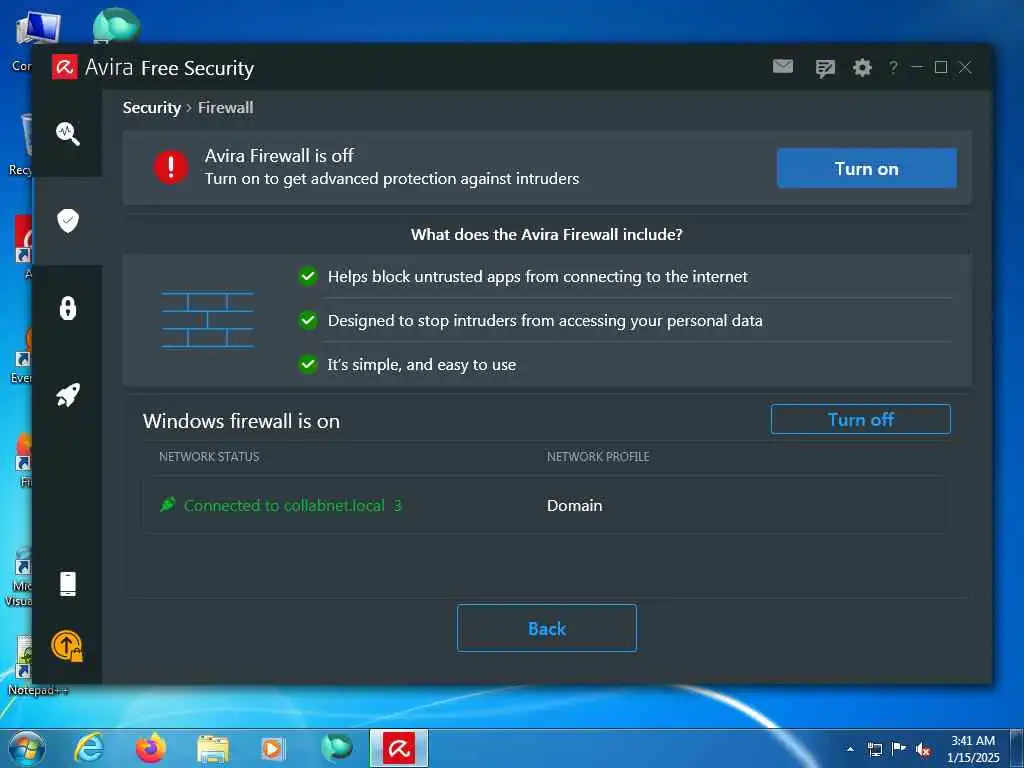
Task: Click the Show desktop strip beside the clock
Action: click(x=1017, y=748)
